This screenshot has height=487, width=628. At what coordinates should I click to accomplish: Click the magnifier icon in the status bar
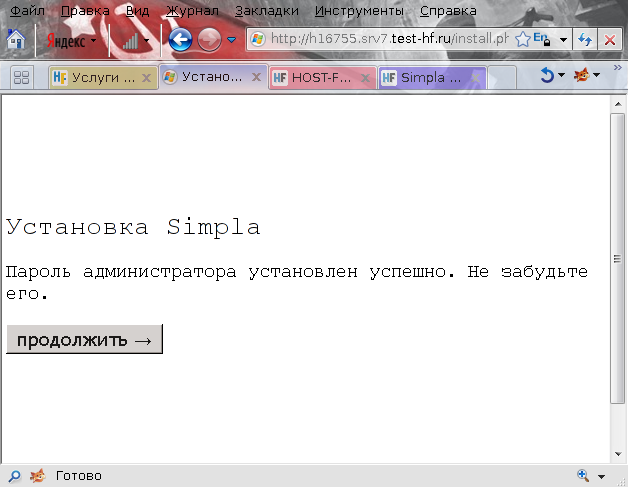pos(14,476)
